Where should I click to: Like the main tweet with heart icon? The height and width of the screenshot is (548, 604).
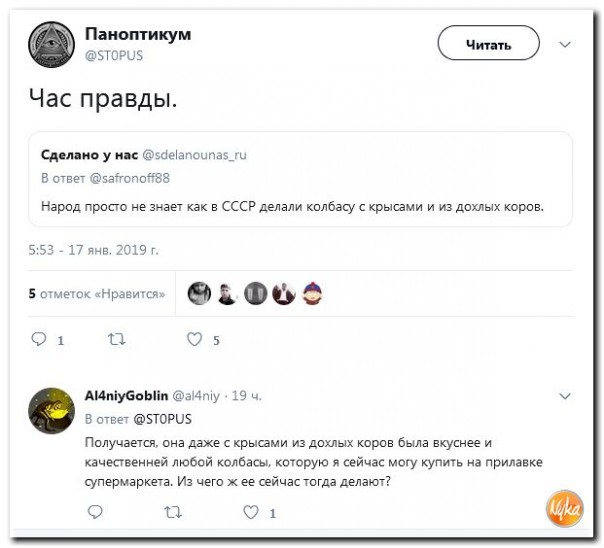point(195,339)
